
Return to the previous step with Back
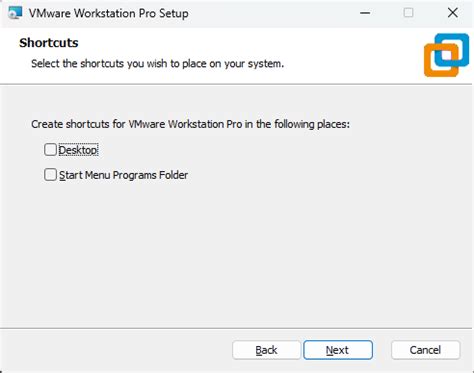266,350
